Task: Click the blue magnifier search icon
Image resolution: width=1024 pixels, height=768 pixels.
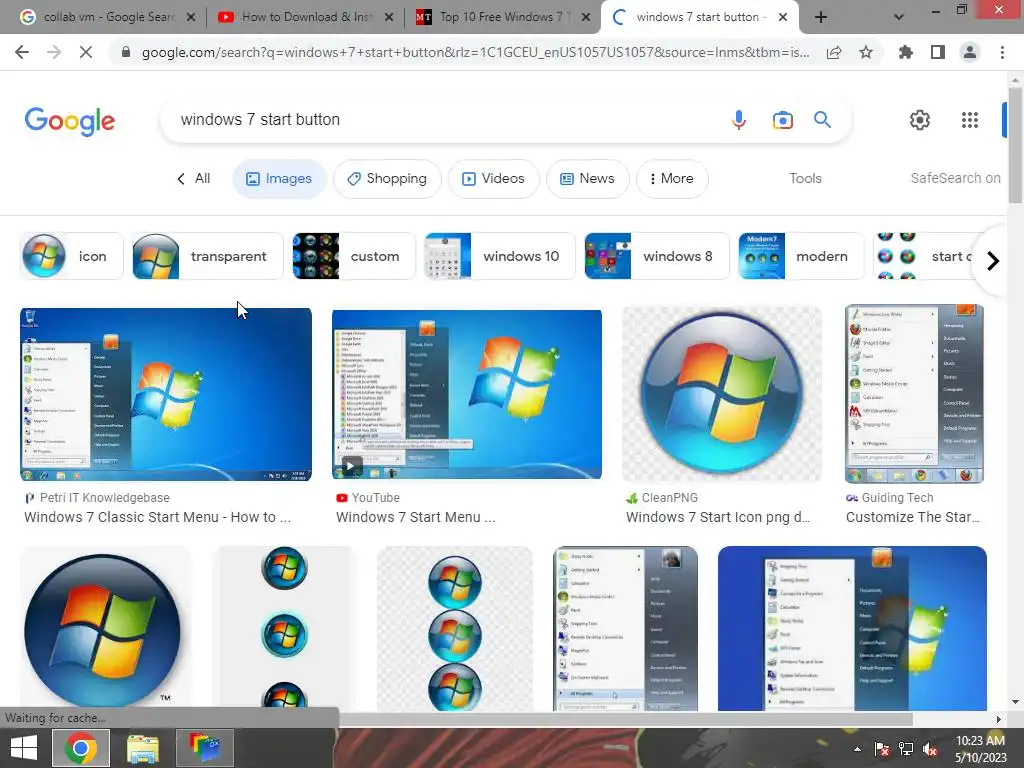Action: tap(822, 120)
